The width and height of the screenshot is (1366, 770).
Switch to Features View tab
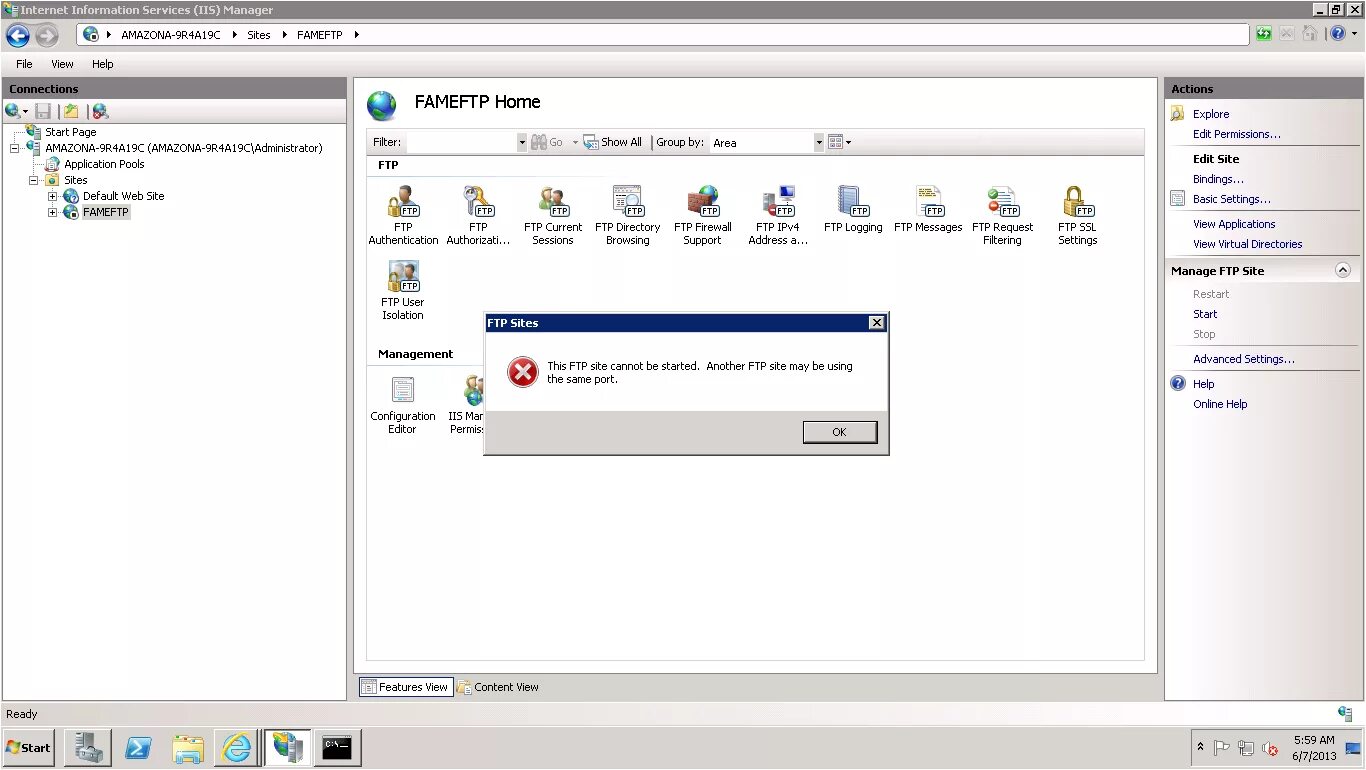click(405, 687)
